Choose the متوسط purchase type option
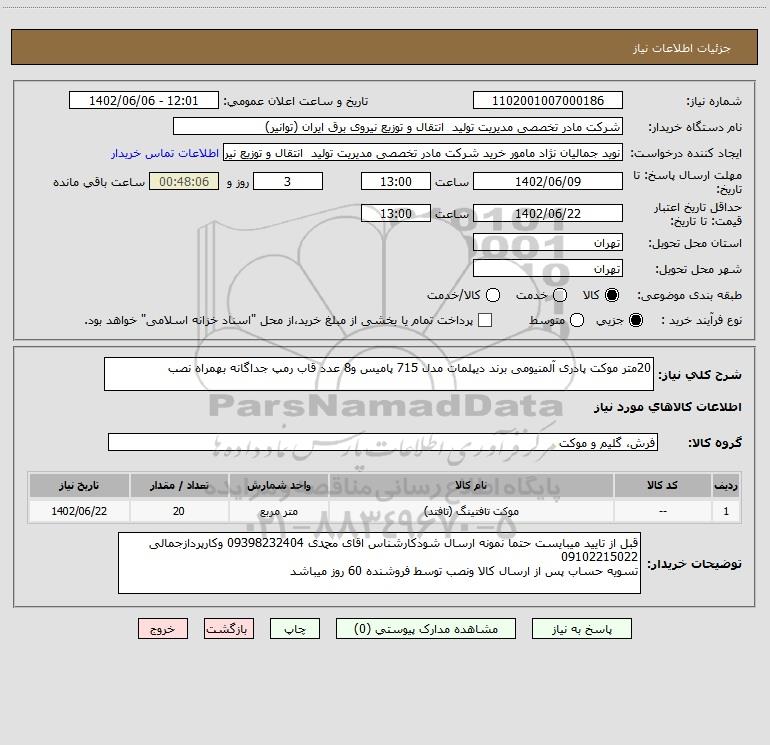770x745 pixels. (577, 320)
